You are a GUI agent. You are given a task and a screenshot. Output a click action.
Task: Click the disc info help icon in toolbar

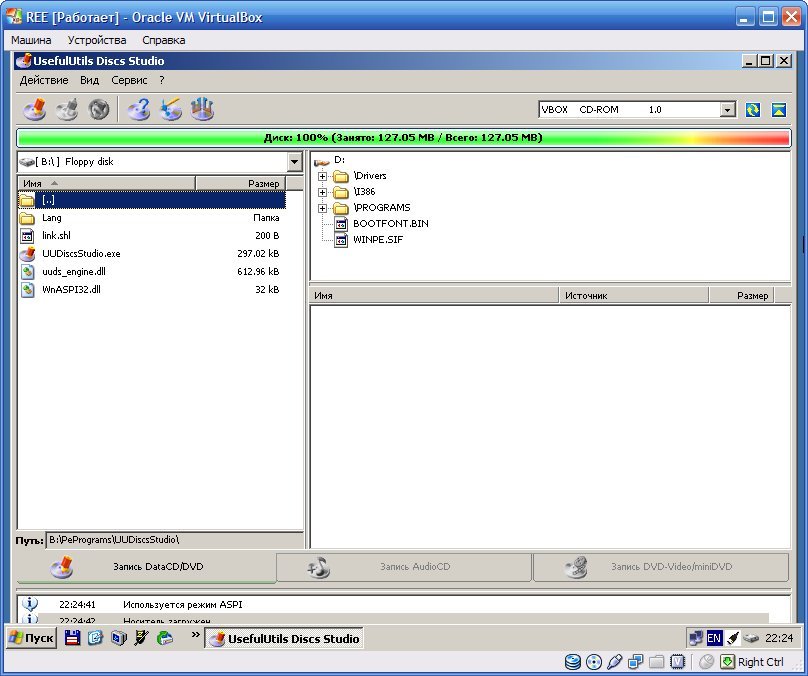[x=139, y=109]
